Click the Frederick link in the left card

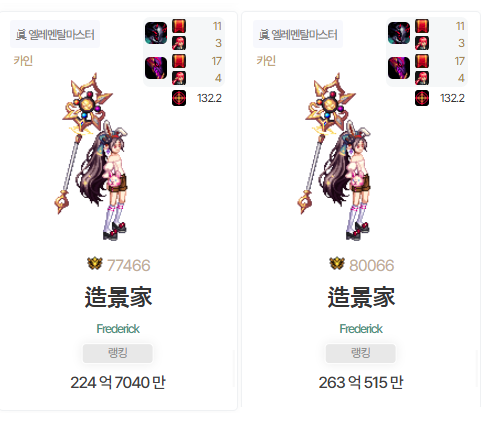(118, 329)
